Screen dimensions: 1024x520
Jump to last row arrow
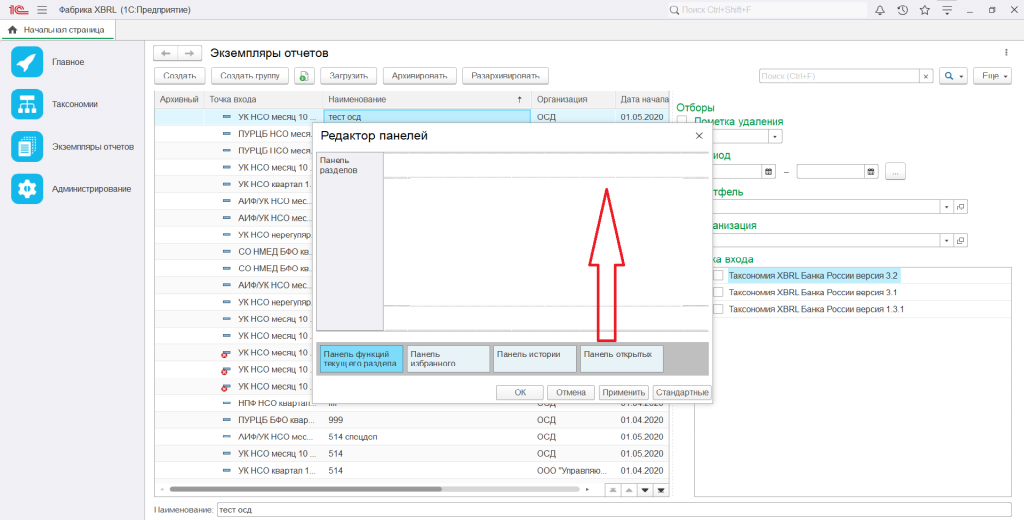point(661,490)
